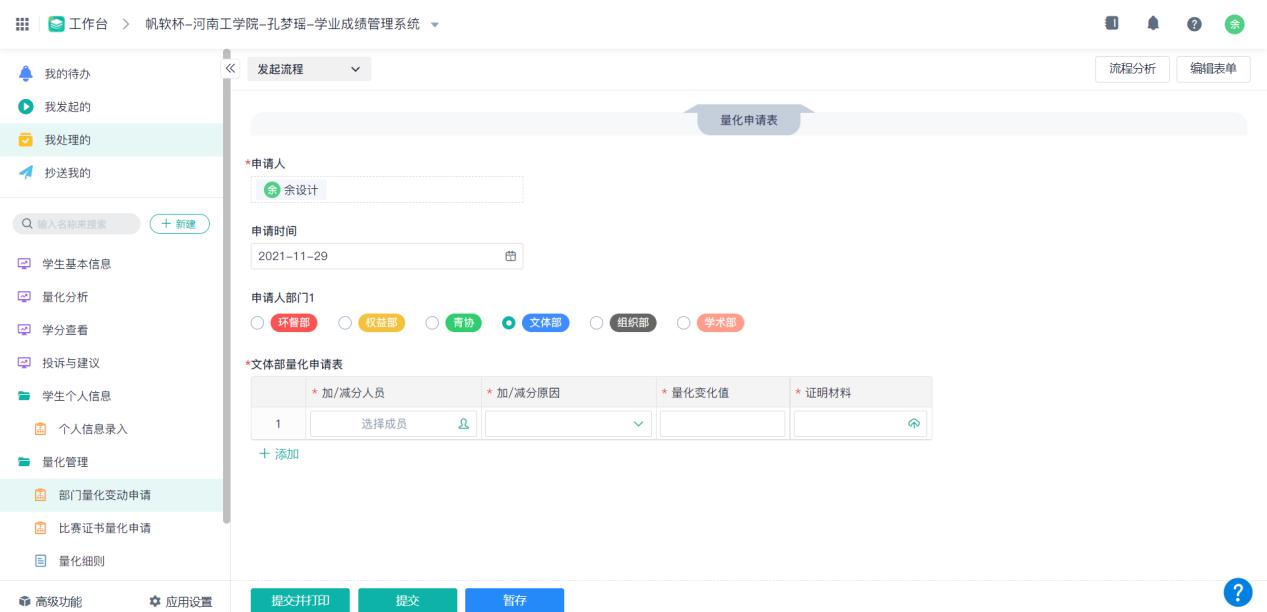Click the calendar icon in 申请时间 field

click(x=510, y=256)
